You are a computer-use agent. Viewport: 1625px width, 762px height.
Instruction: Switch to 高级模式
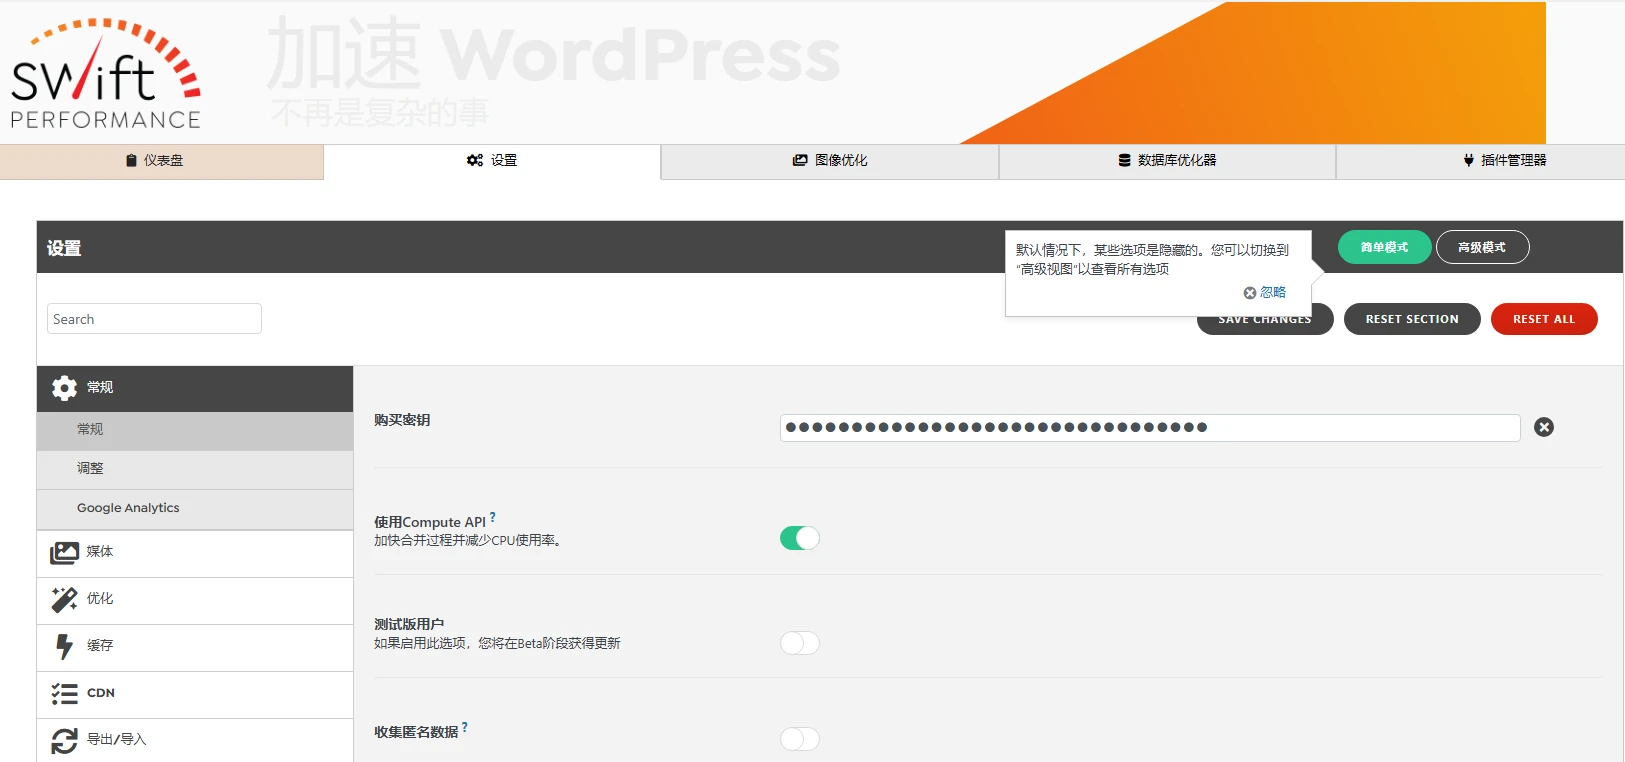point(1482,247)
